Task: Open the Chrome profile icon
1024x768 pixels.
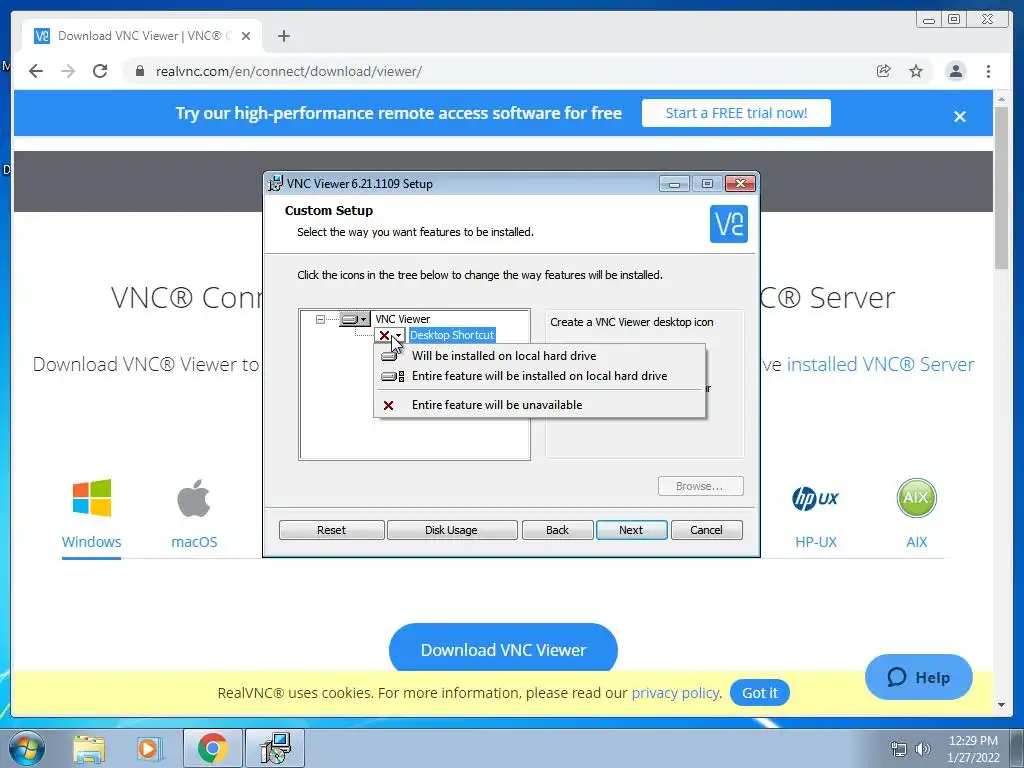Action: tap(955, 71)
